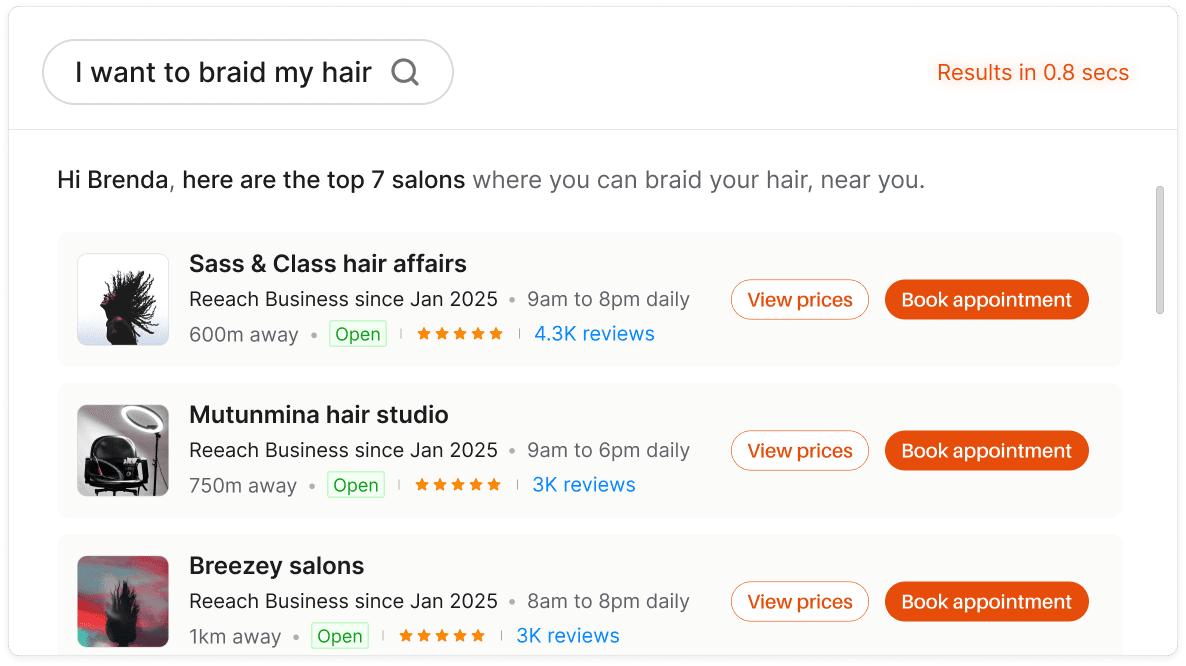Open the 4.3K reviews for Sass & Class
1186x666 pixels.
pyautogui.click(x=594, y=334)
